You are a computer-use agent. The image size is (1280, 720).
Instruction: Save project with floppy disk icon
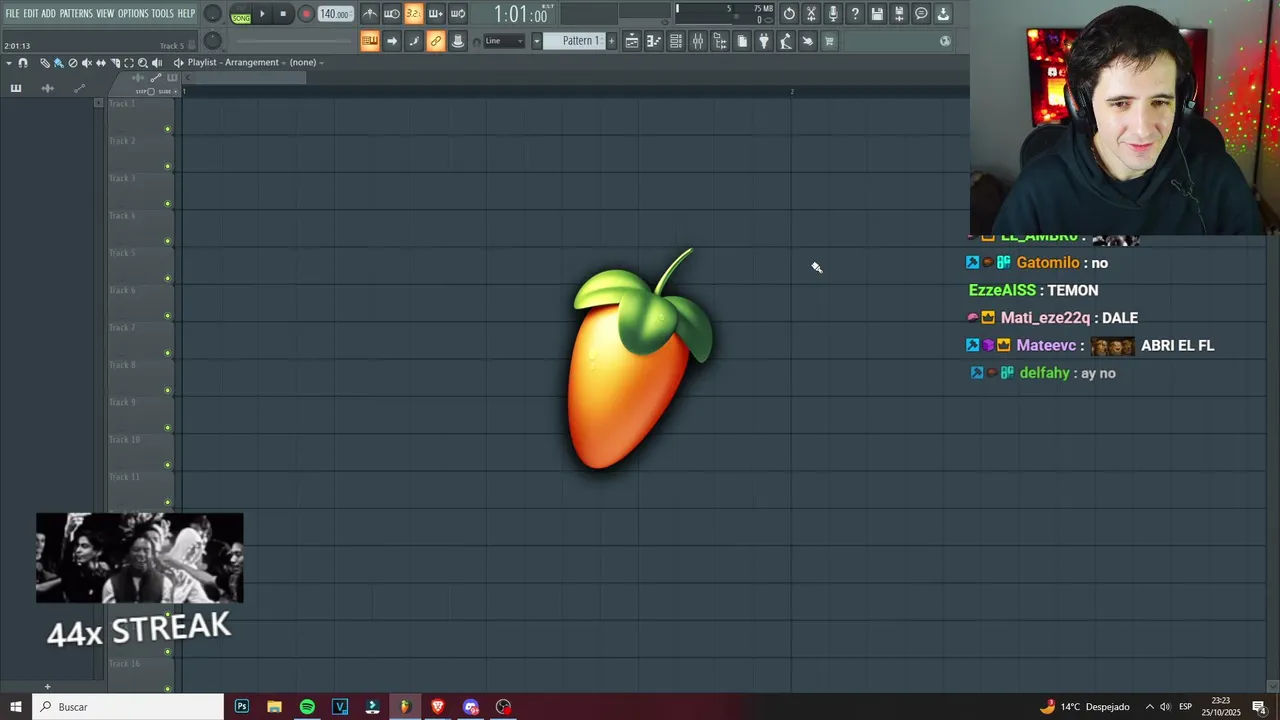point(877,14)
